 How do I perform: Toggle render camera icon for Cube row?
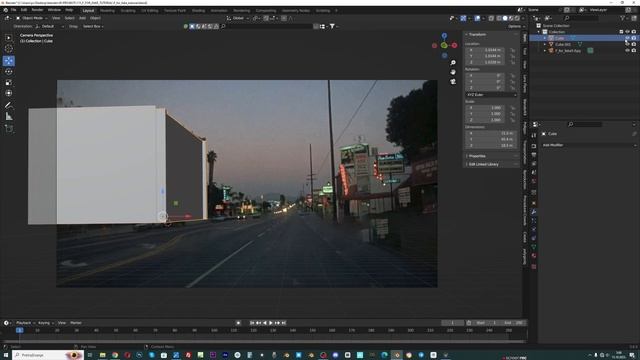[x=634, y=38]
